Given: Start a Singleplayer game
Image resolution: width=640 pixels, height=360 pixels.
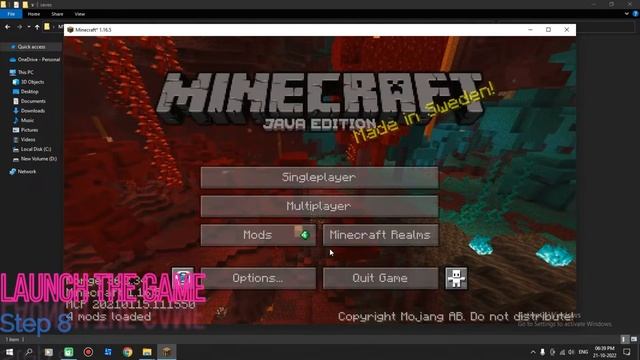Looking at the screenshot, I should (319, 177).
